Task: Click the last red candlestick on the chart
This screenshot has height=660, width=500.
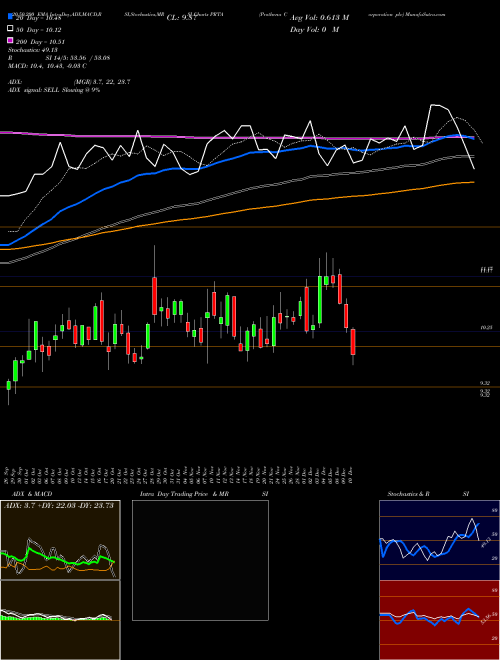Action: pos(353,342)
